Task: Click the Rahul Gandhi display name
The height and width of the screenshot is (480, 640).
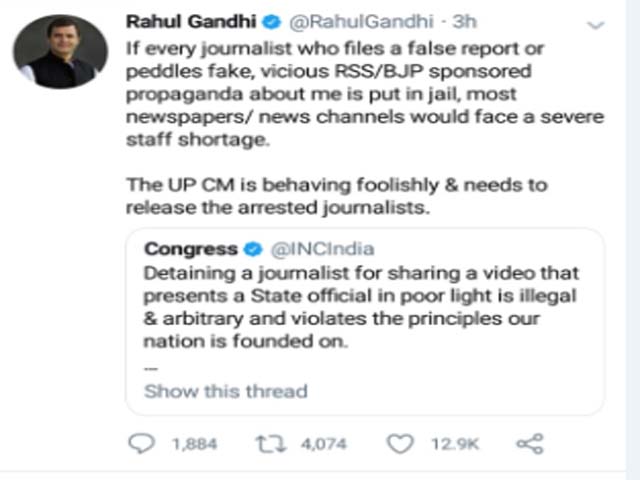Action: pos(188,21)
